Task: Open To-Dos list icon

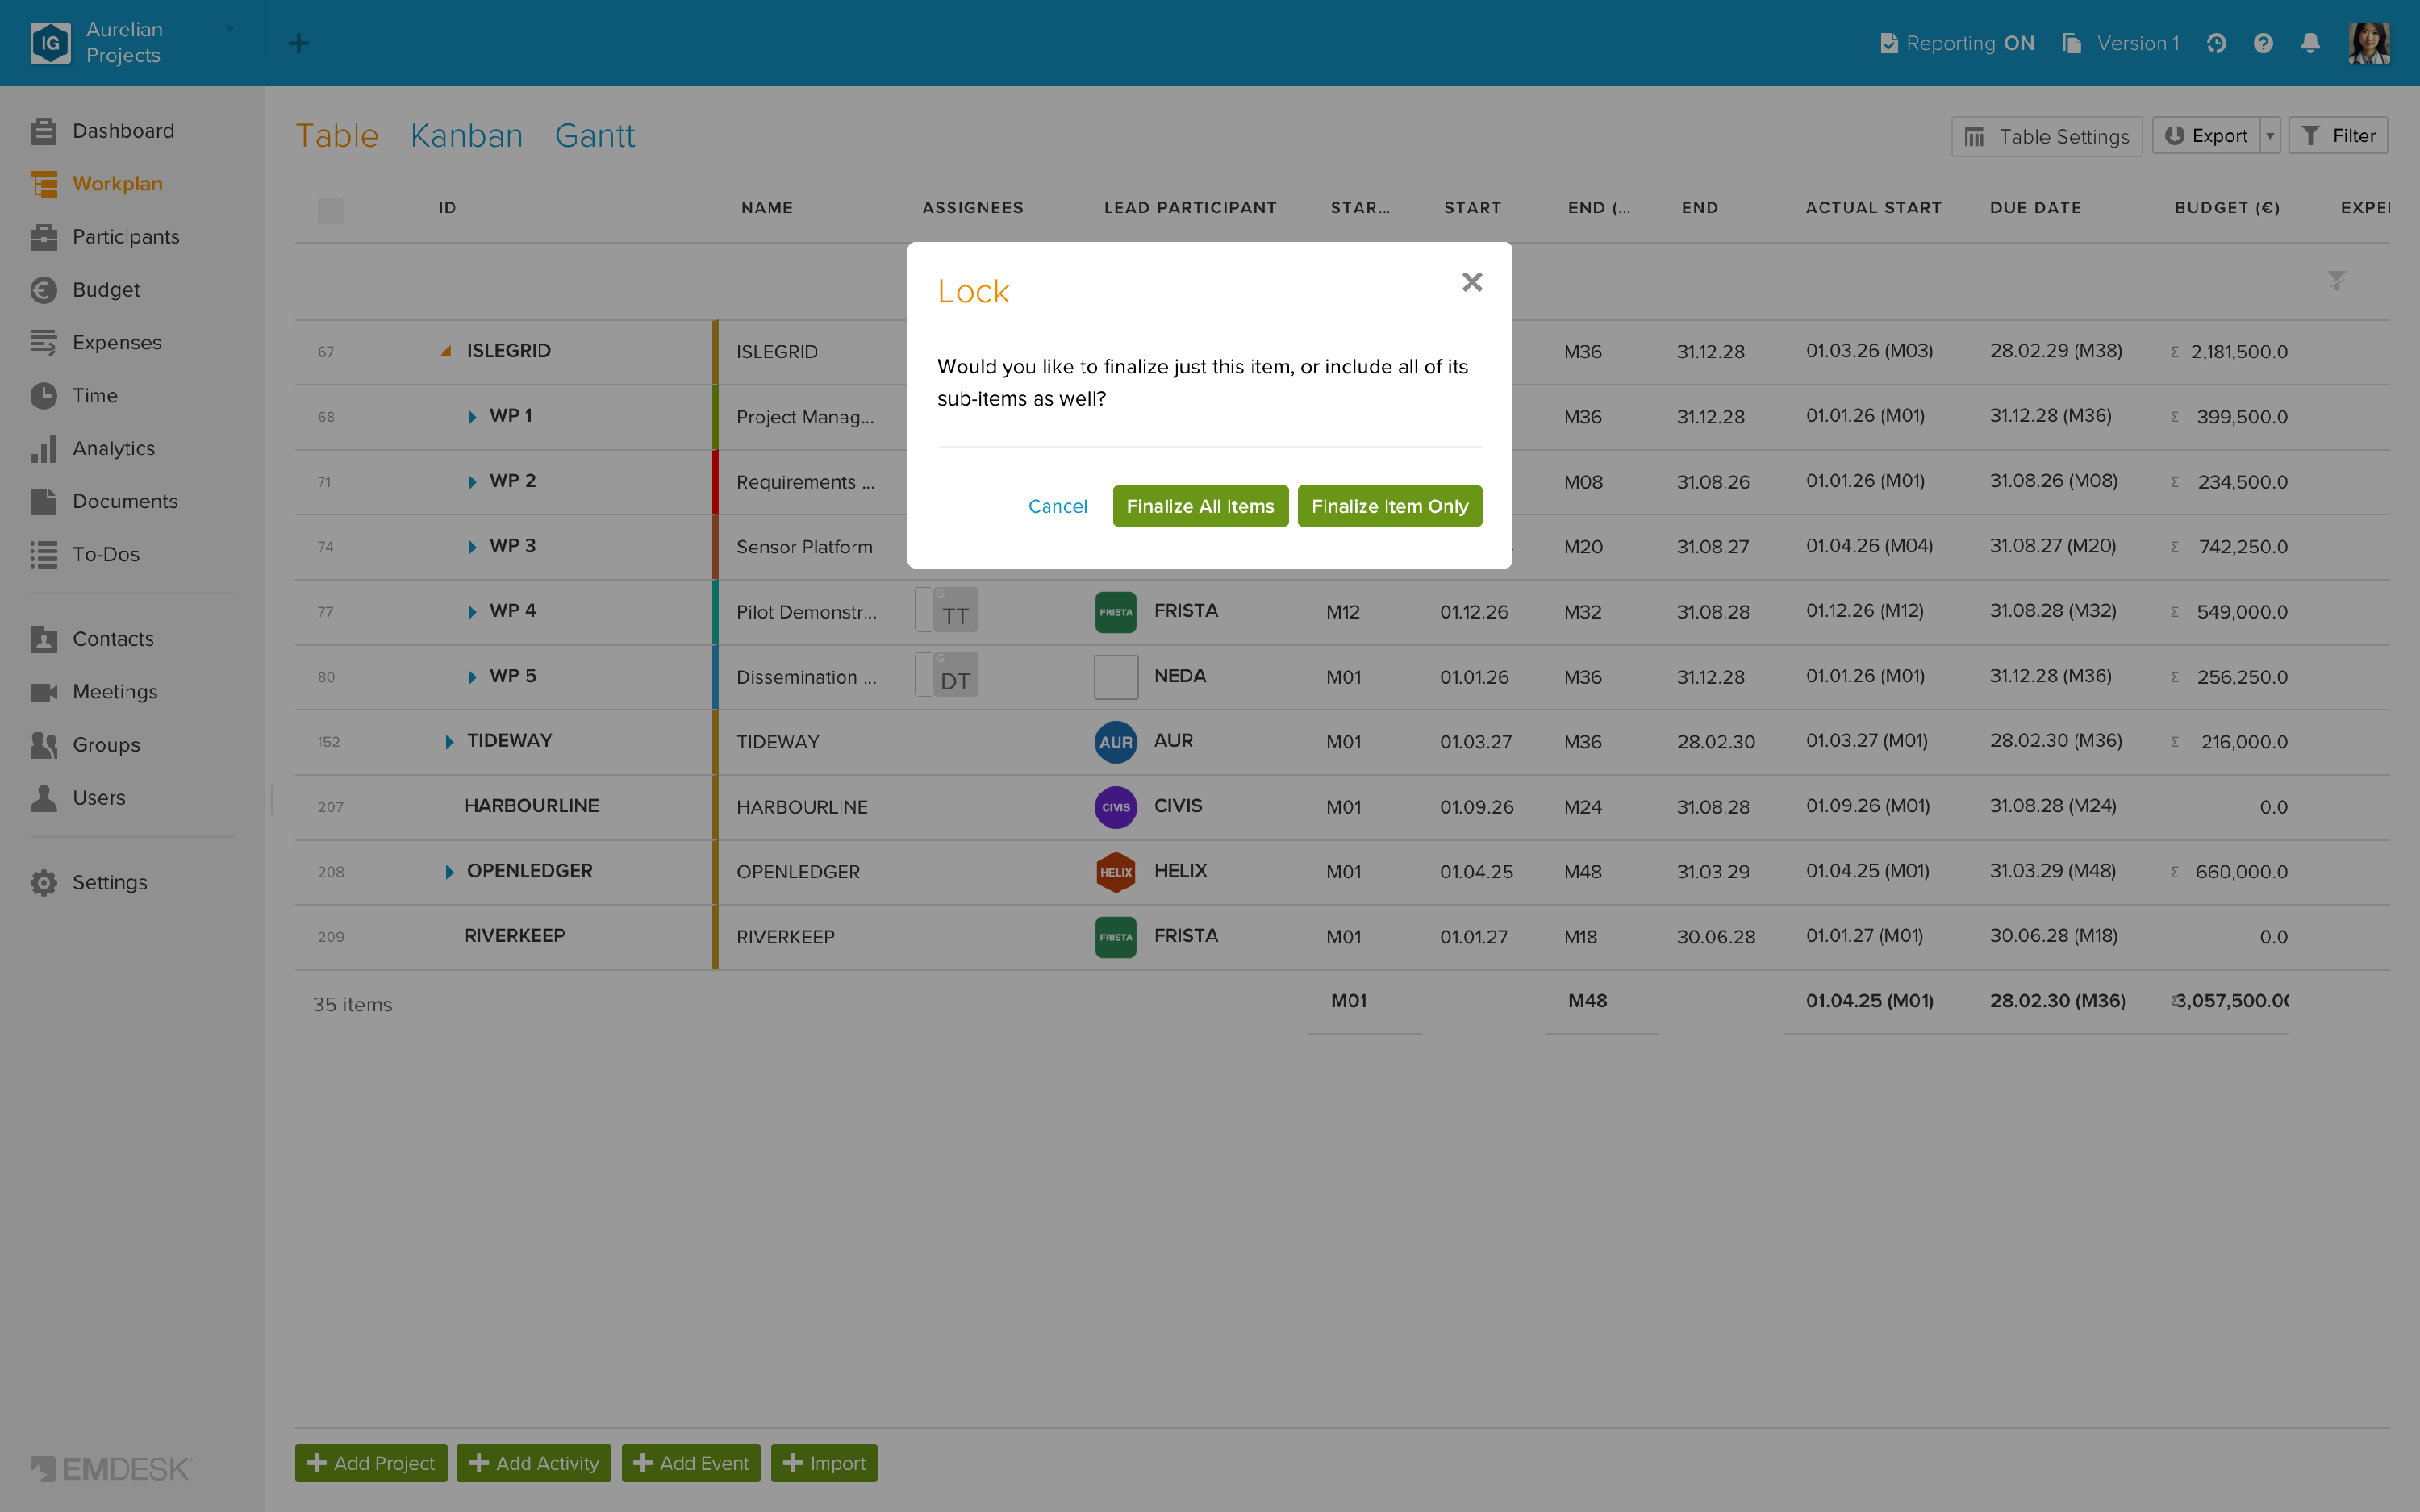Action: tap(43, 555)
